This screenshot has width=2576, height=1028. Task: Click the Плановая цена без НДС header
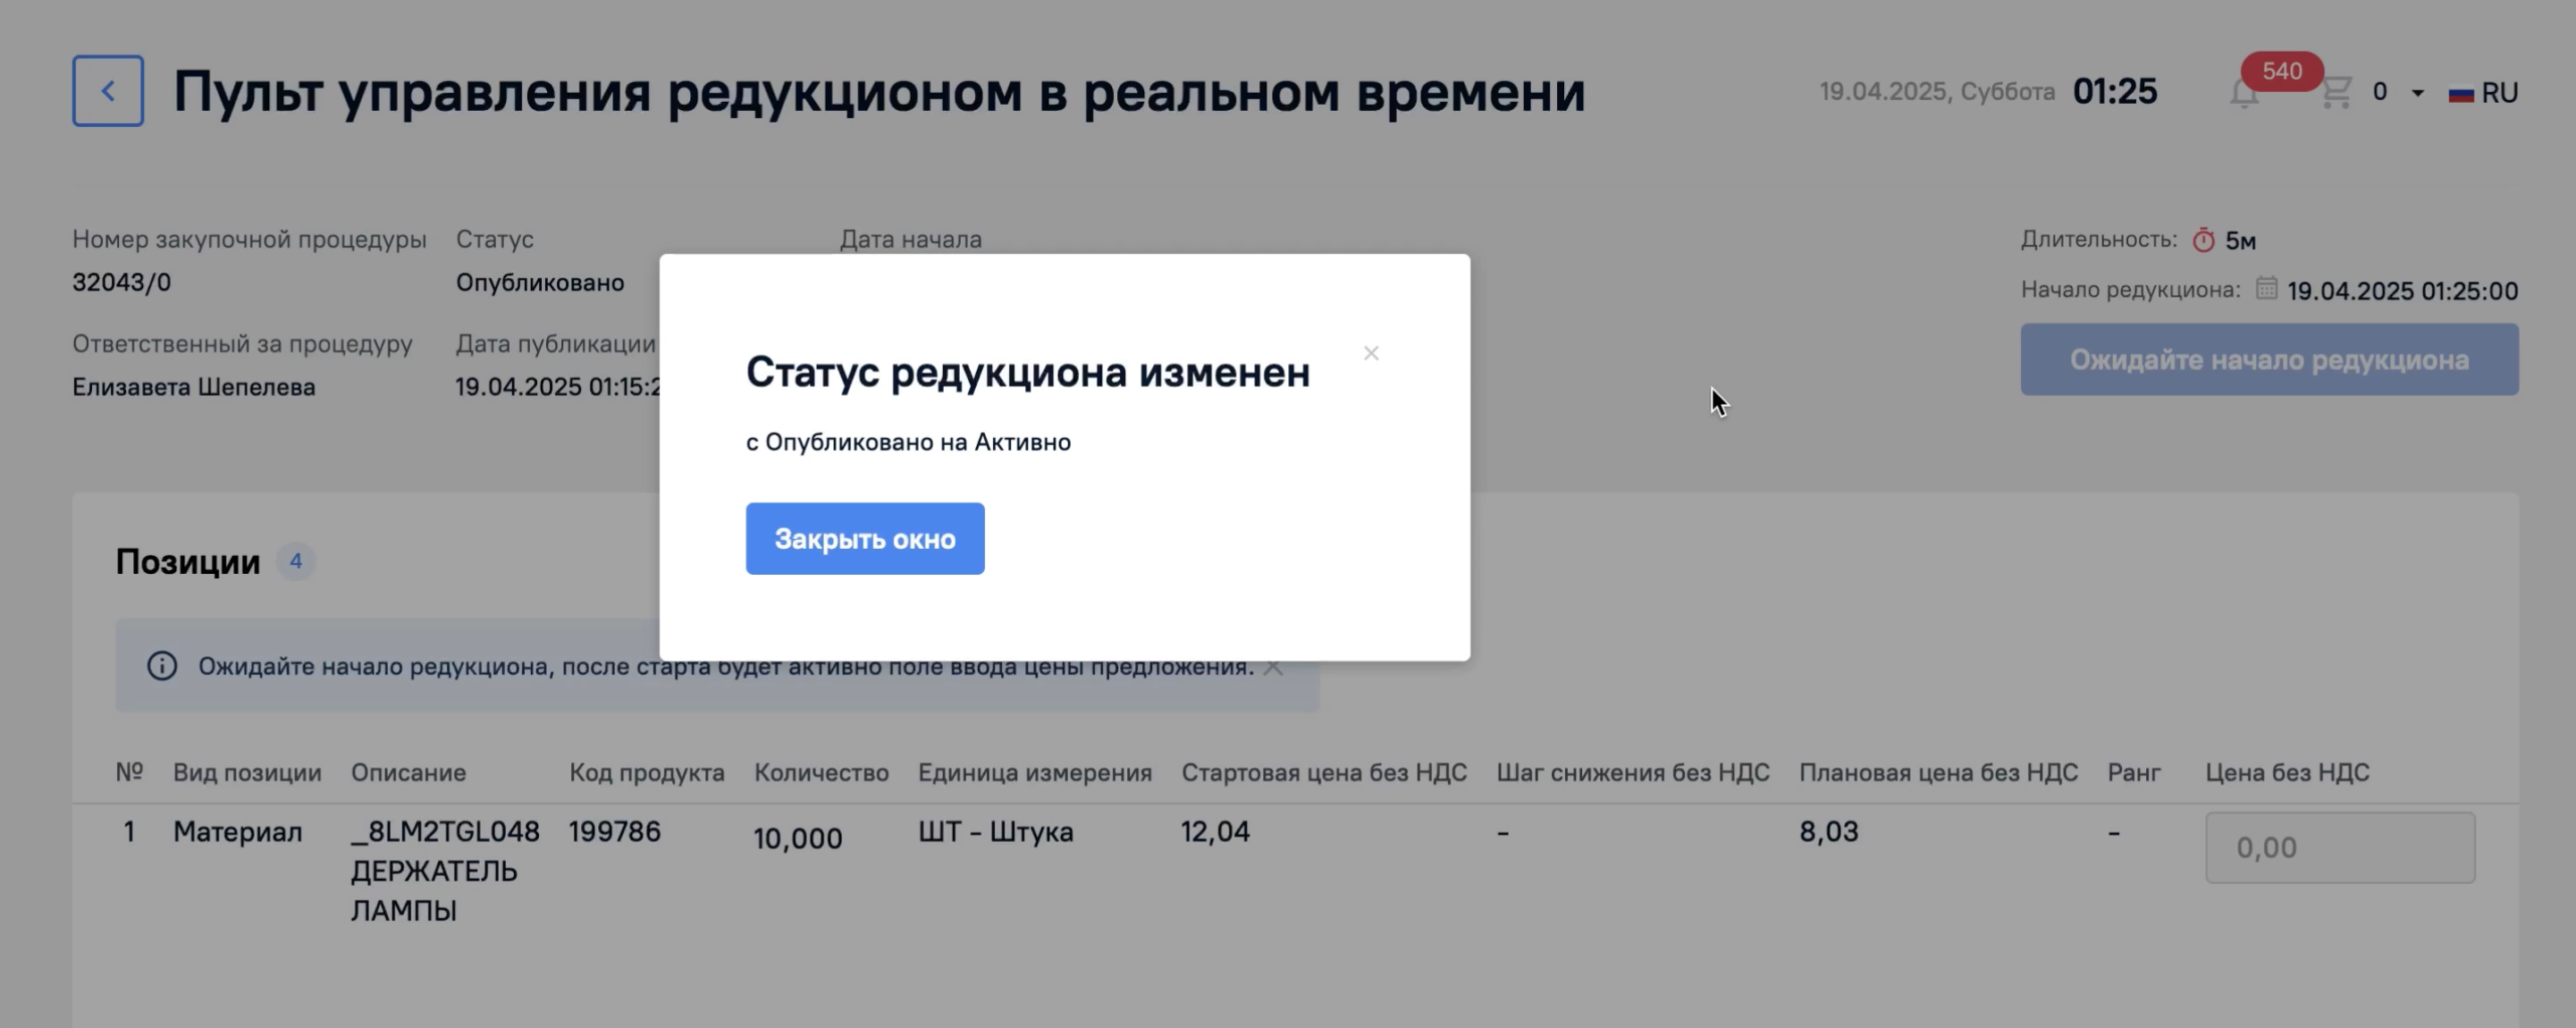[1938, 773]
